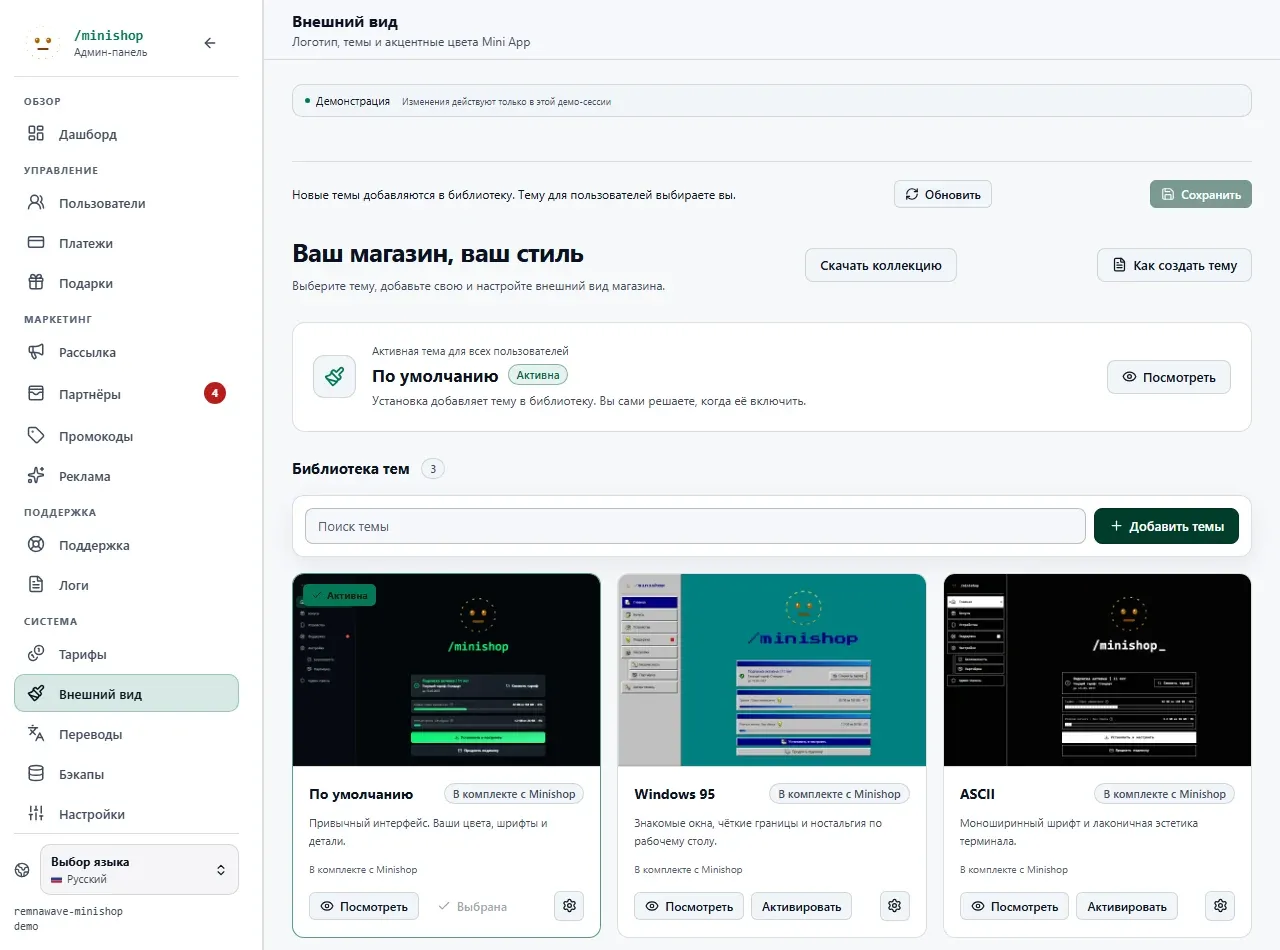
Task: Click the Бэкапы database icon
Action: pos(36,774)
